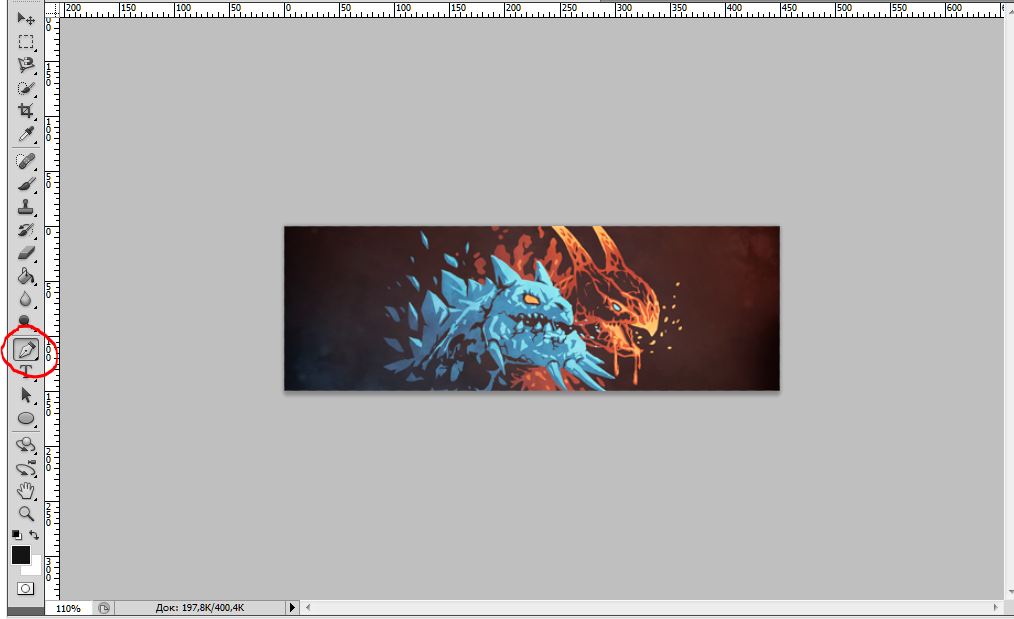Select the Healing Brush tool
The image size is (1014, 619).
[26, 161]
